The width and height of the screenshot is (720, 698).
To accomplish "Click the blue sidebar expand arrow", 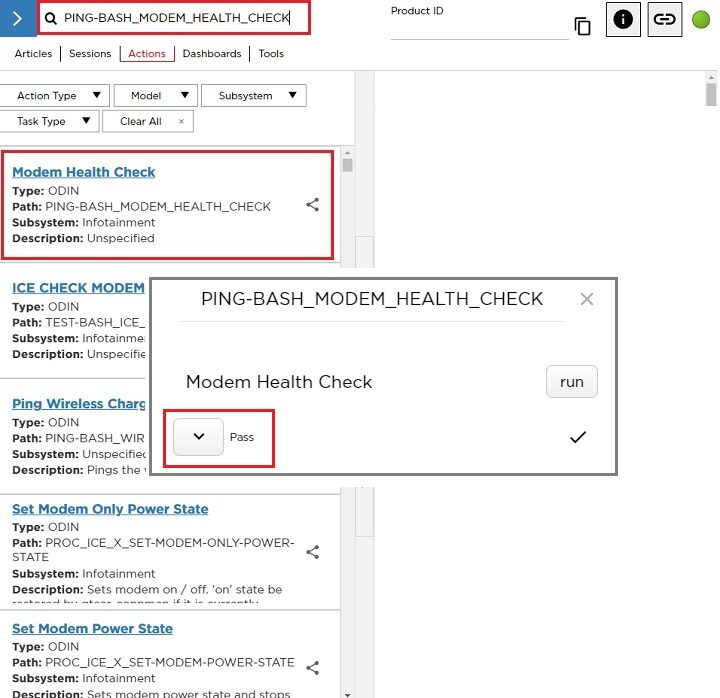I will 17,18.
